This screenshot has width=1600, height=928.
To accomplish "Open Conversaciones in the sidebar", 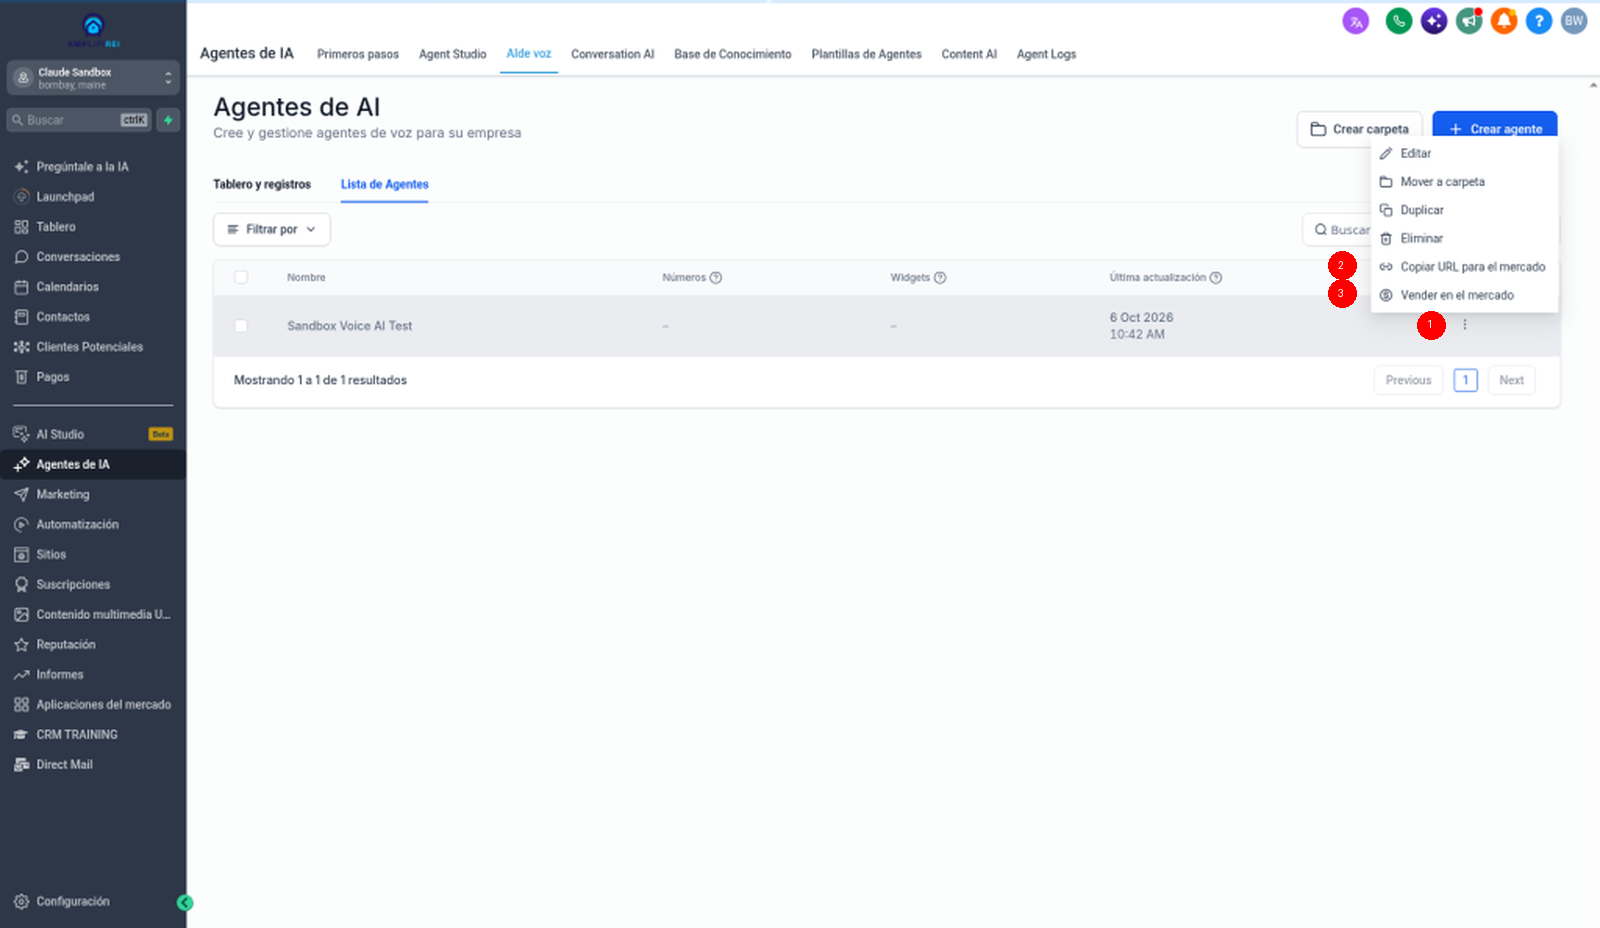I will click(78, 257).
